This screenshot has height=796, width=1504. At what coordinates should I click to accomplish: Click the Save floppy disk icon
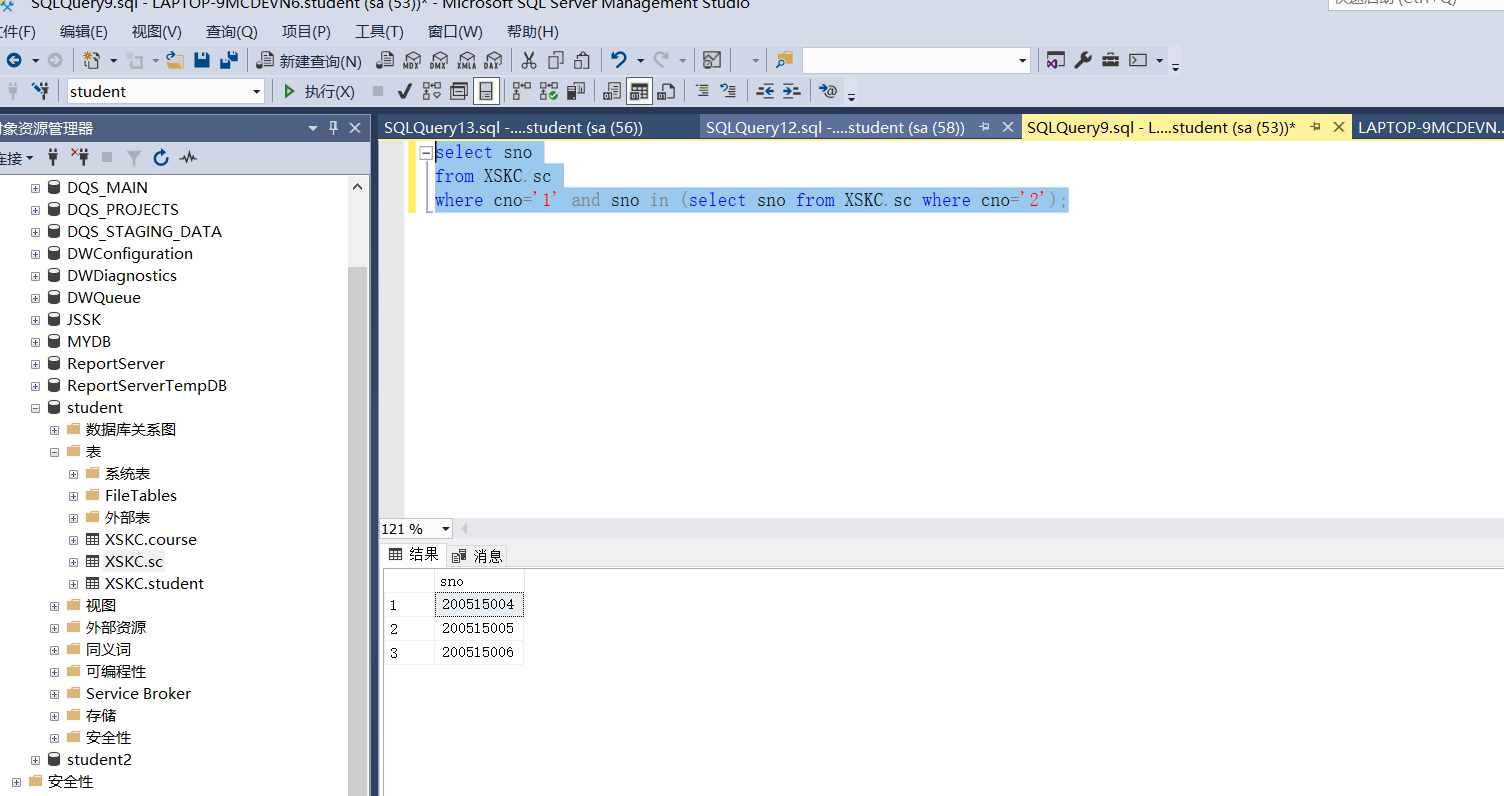point(202,60)
